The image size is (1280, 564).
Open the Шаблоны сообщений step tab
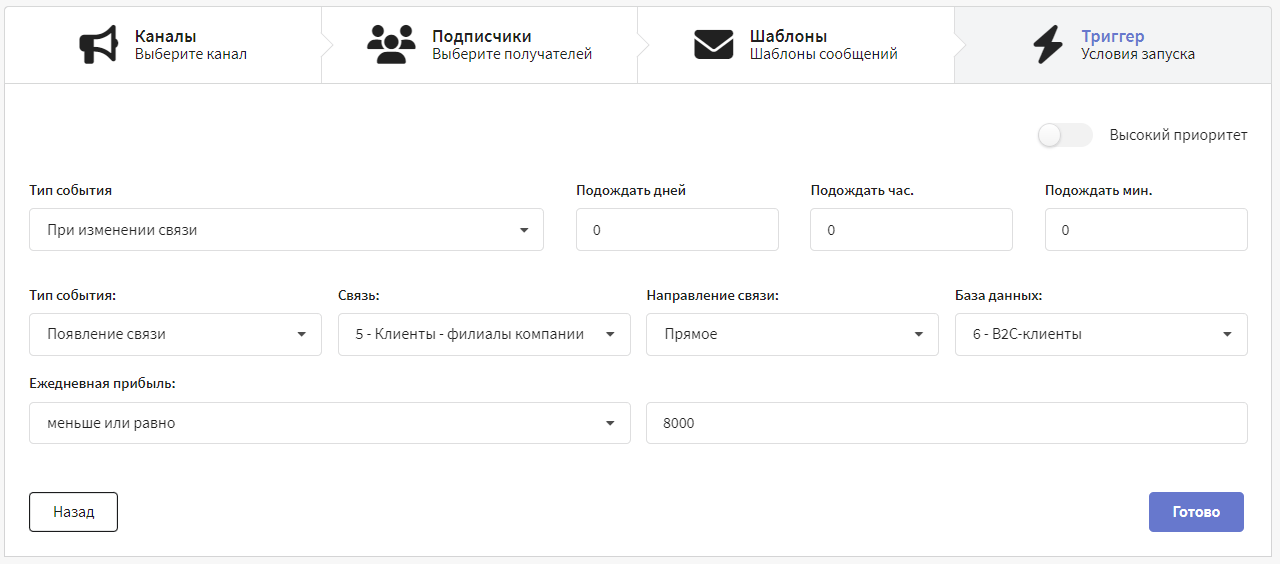click(x=797, y=45)
